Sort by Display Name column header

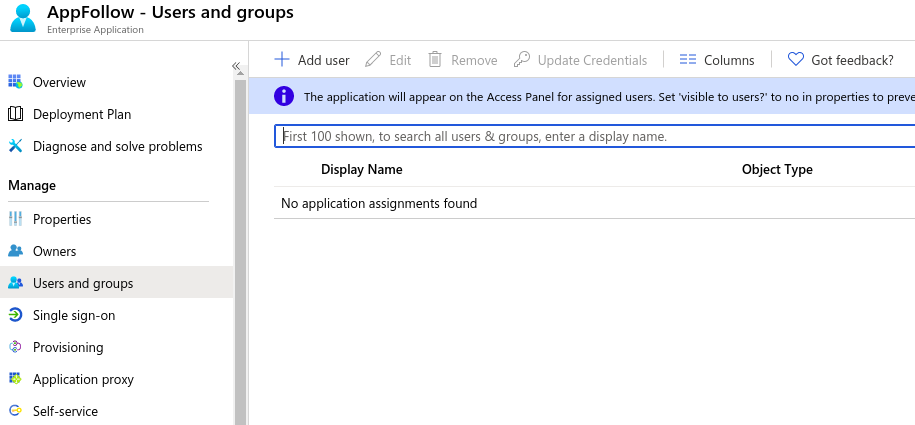coord(361,170)
